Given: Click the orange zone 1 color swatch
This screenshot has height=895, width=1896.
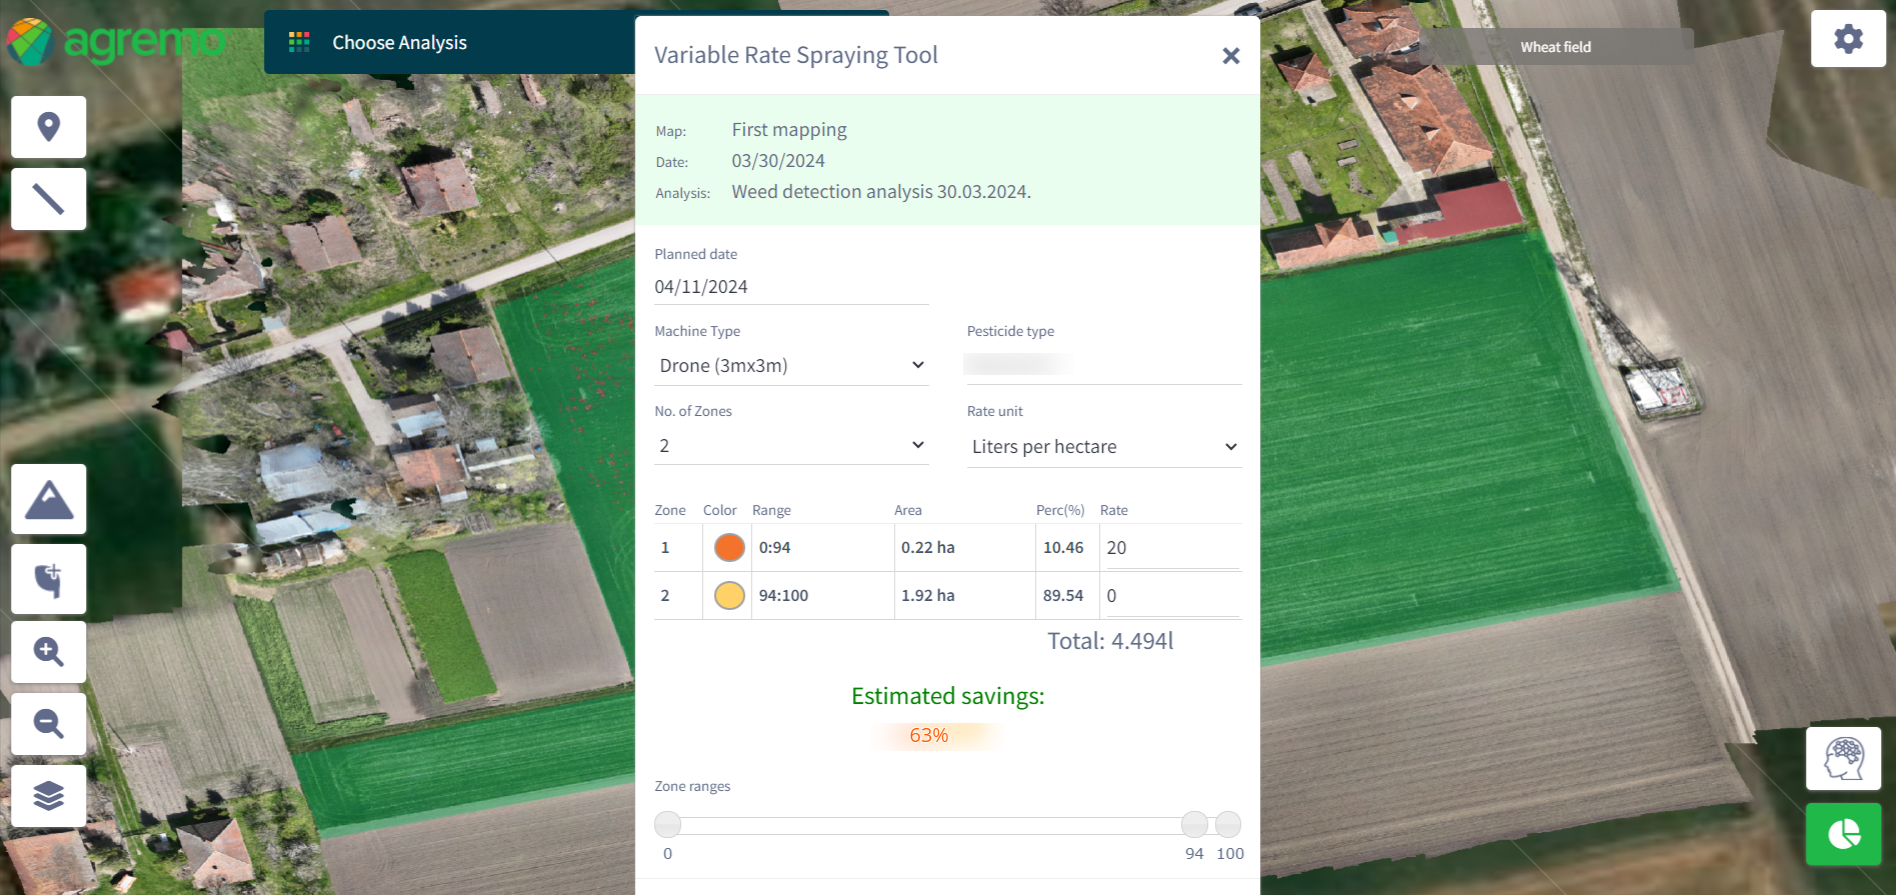Looking at the screenshot, I should pyautogui.click(x=729, y=548).
